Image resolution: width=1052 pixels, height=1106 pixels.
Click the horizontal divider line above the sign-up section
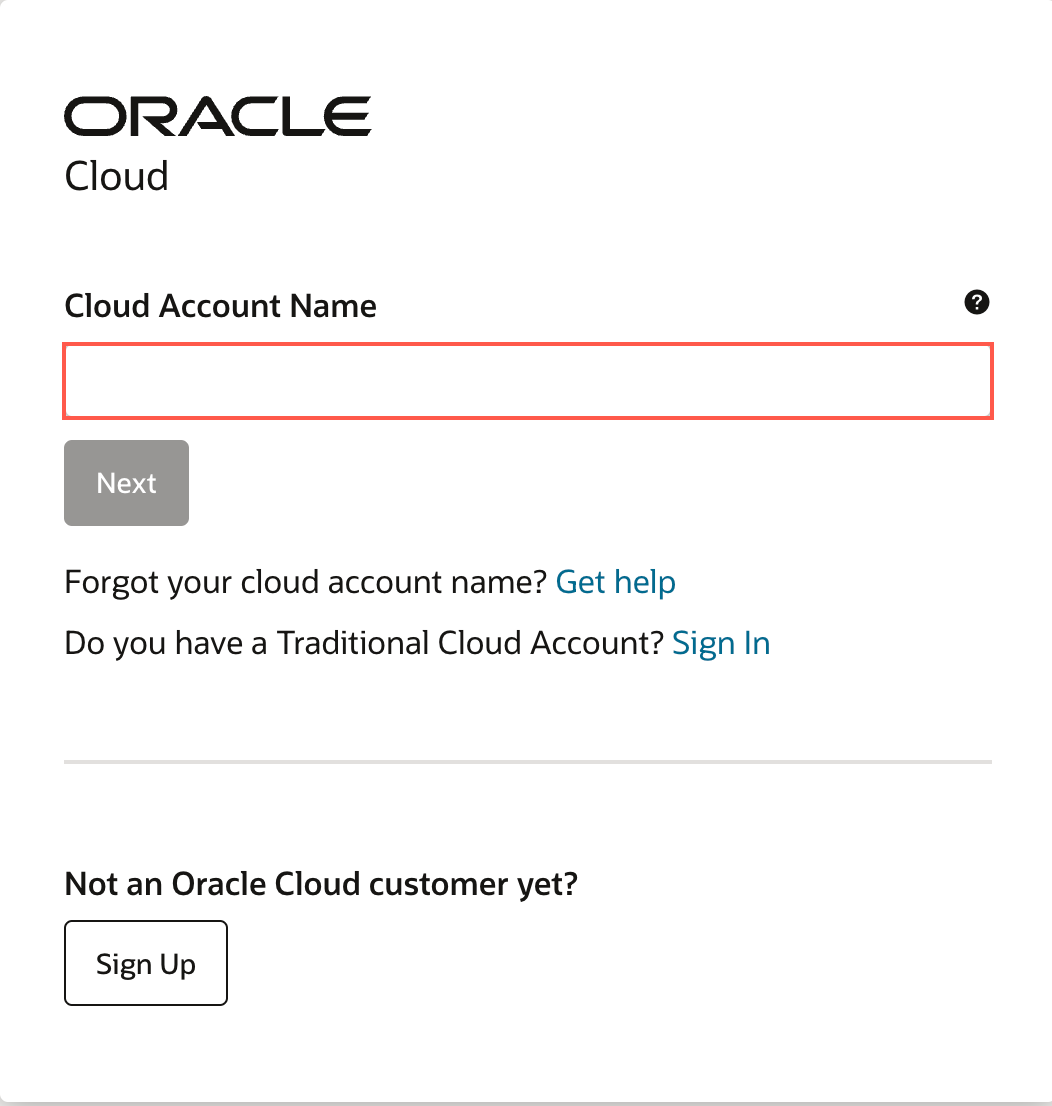[x=528, y=762]
